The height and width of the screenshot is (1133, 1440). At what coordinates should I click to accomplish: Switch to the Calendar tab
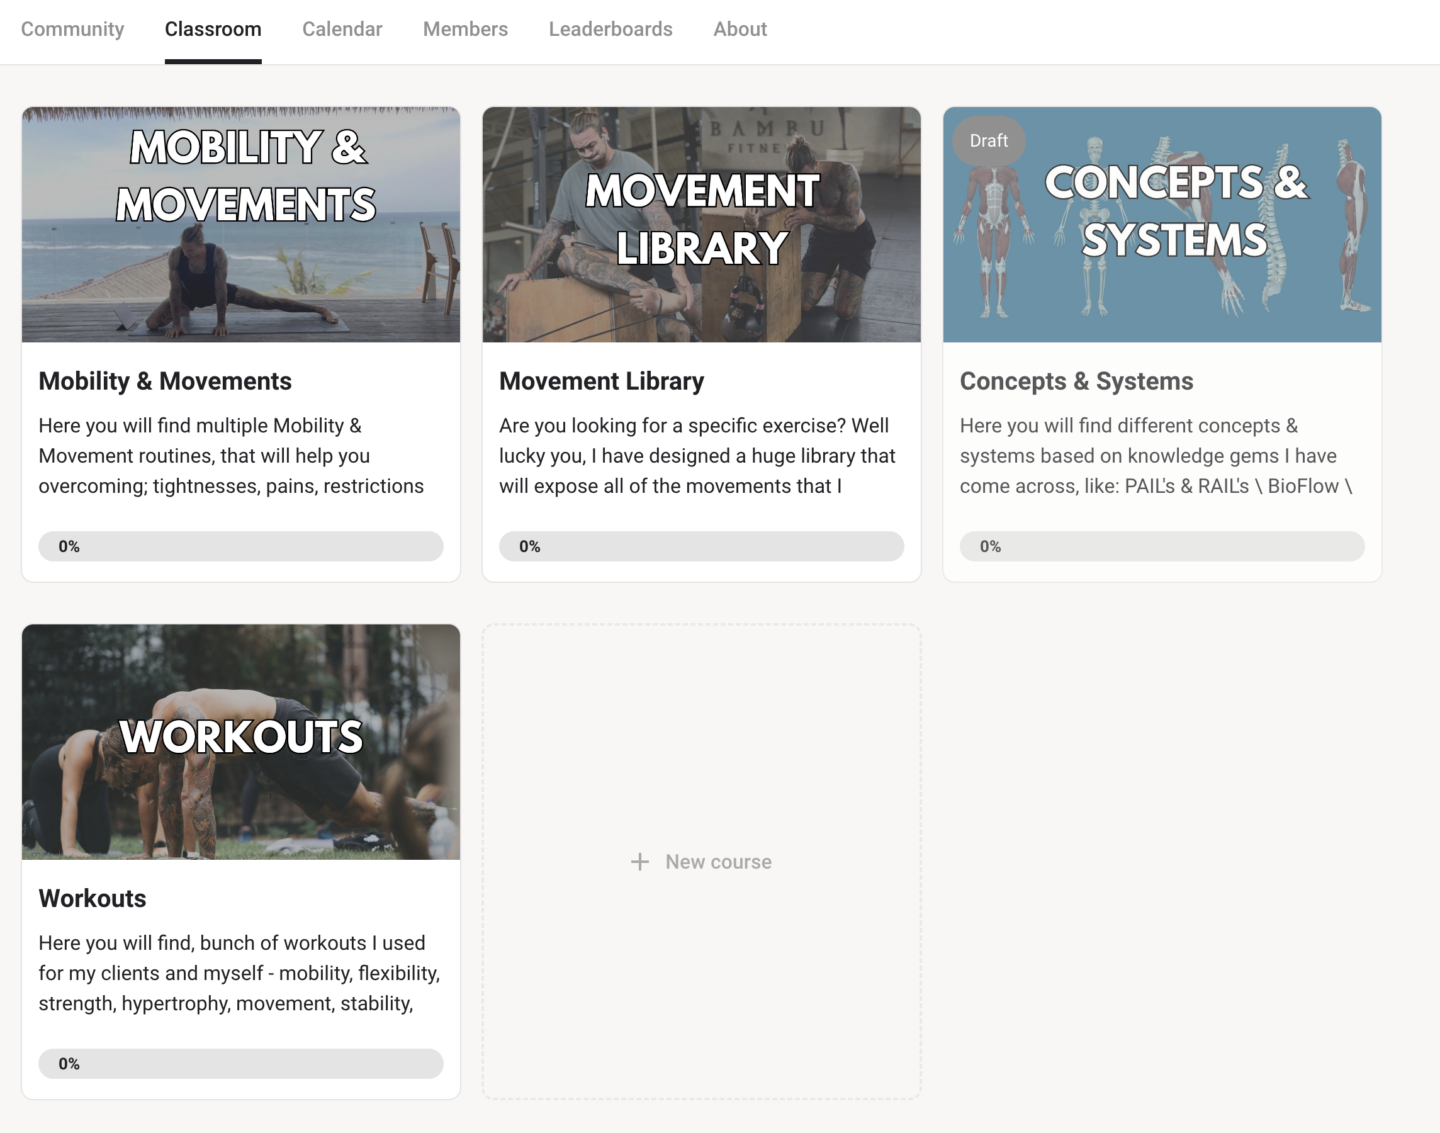point(342,29)
